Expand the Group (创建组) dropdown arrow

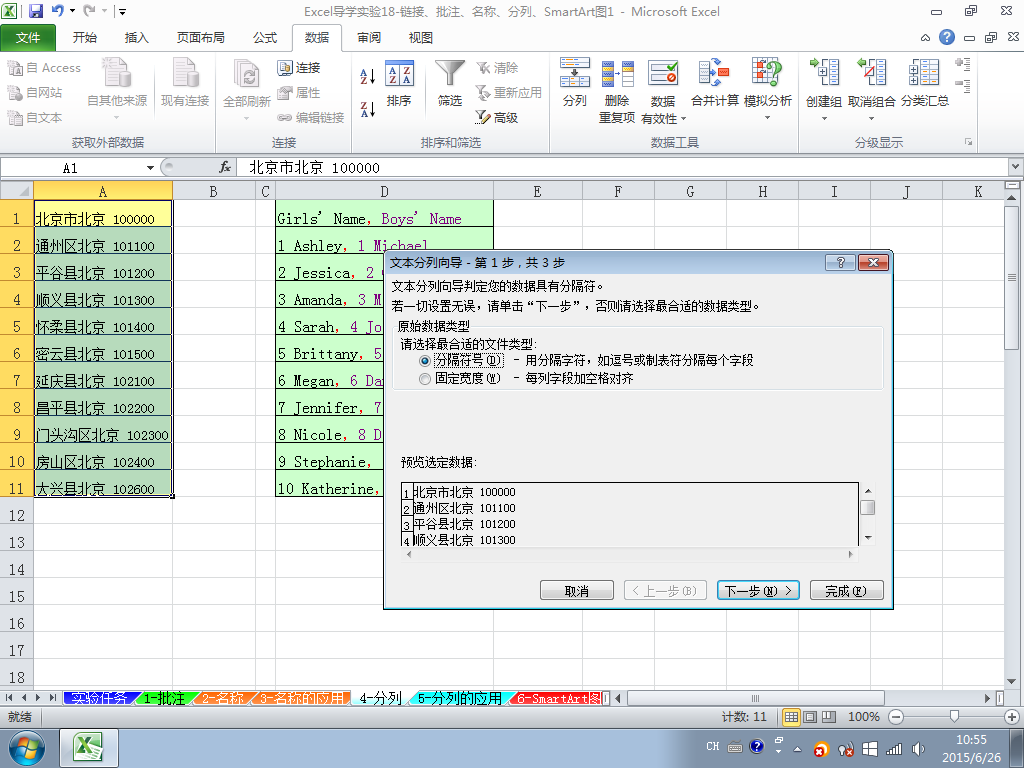tap(824, 119)
